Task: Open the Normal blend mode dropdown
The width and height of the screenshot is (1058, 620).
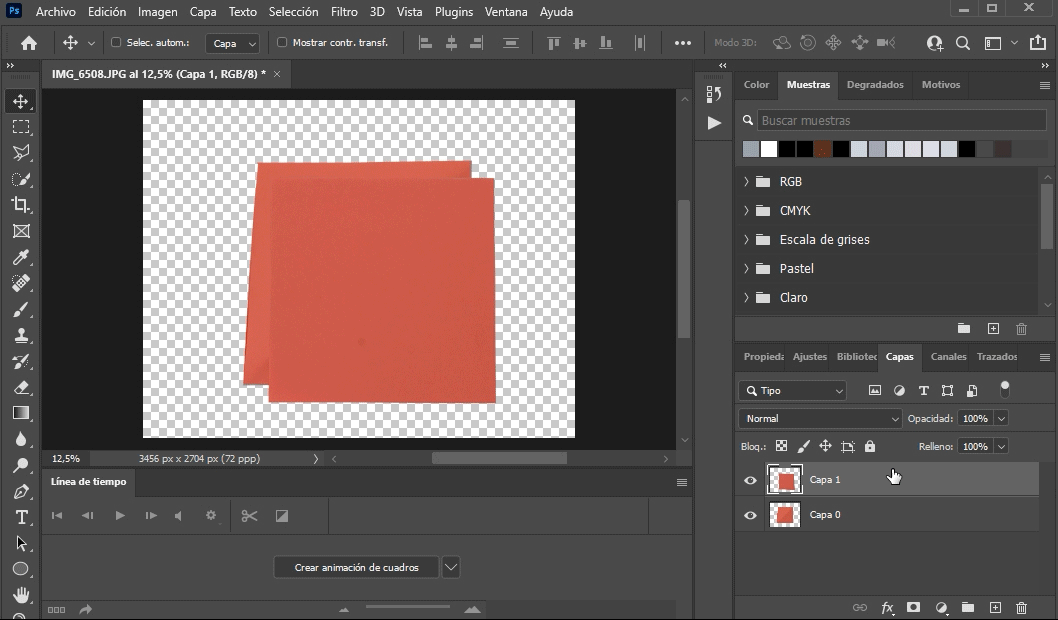Action: (820, 419)
